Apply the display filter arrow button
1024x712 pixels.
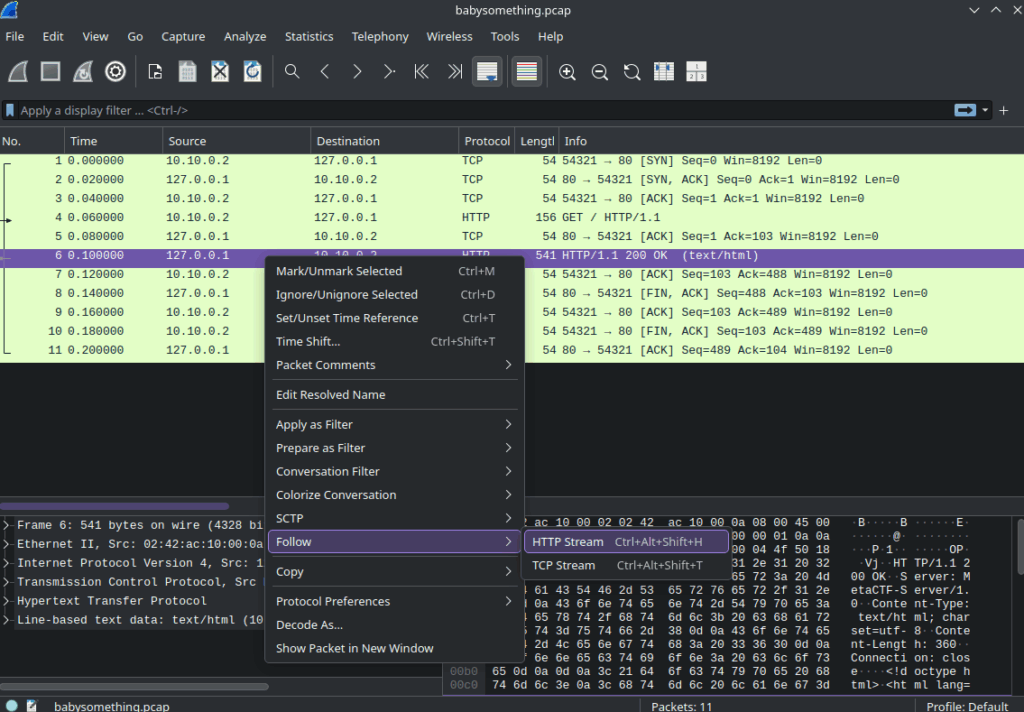[x=965, y=110]
